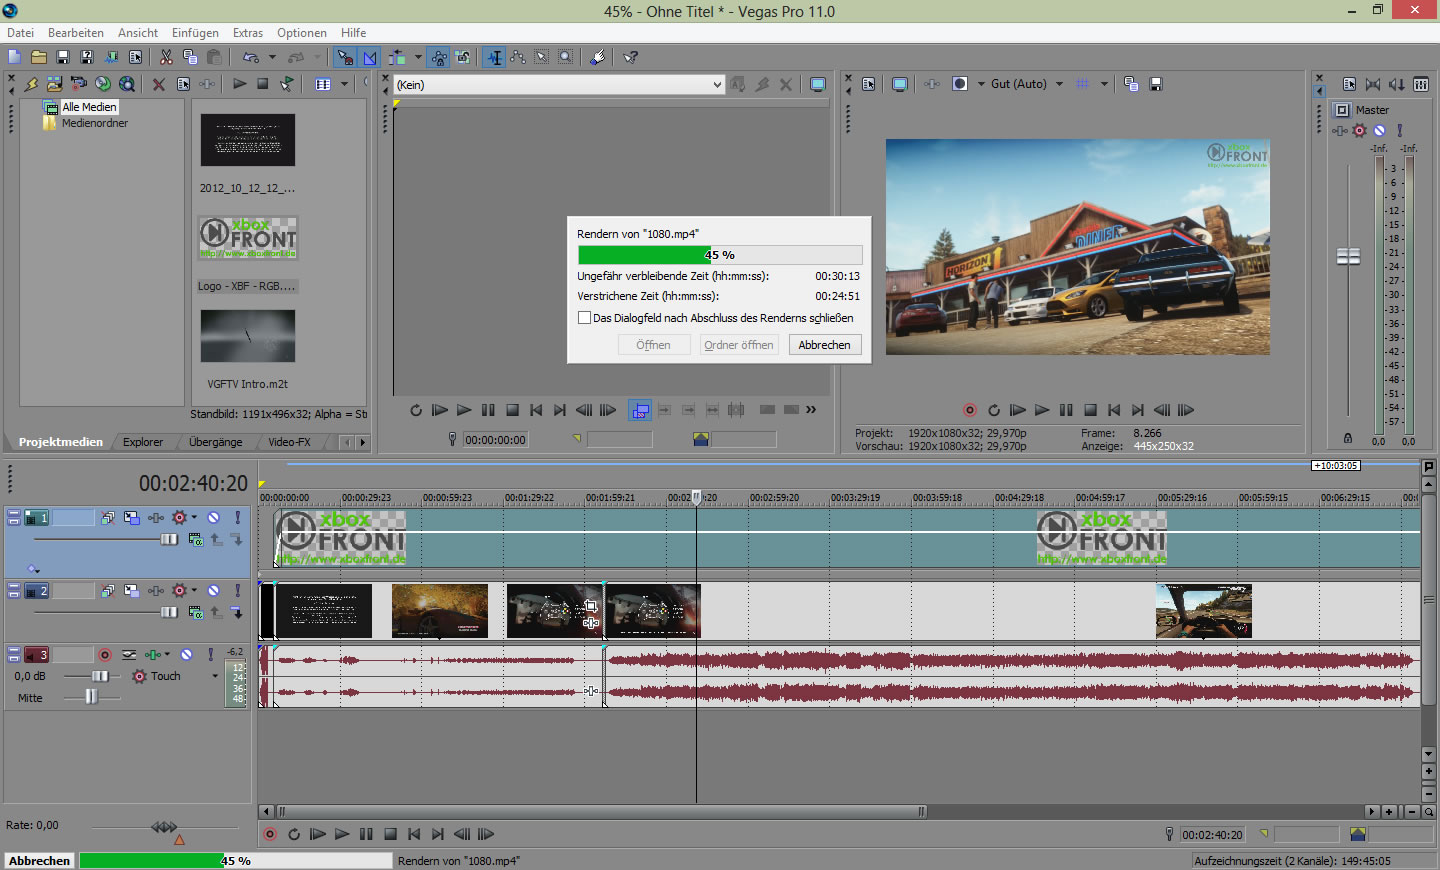The image size is (1440, 870).
Task: Open the project folder icon in toolbar
Action: (39, 58)
